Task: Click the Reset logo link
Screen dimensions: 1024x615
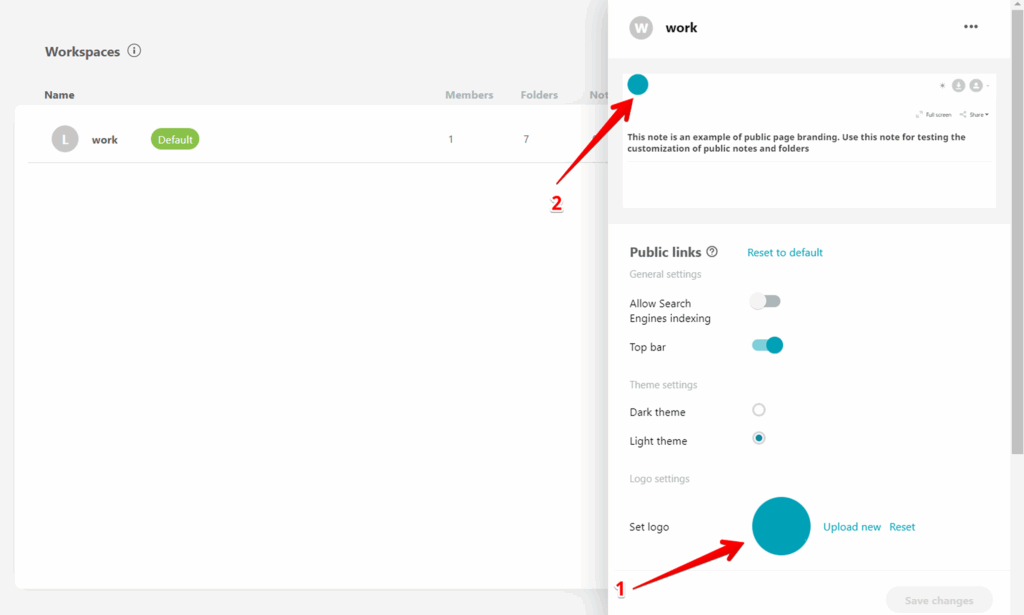Action: [x=902, y=527]
